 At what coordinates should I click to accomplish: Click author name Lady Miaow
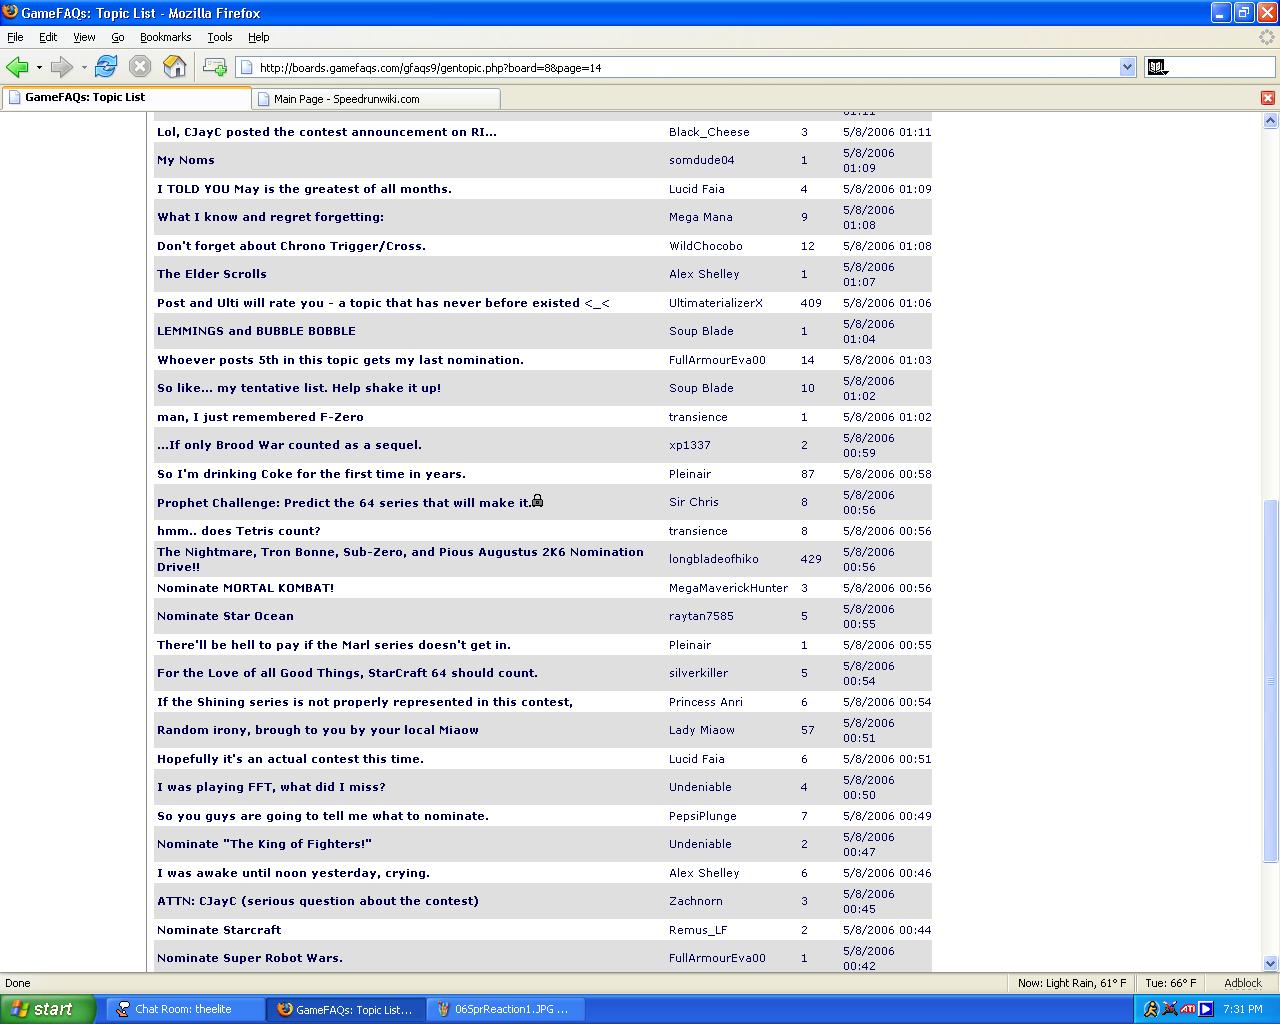701,730
